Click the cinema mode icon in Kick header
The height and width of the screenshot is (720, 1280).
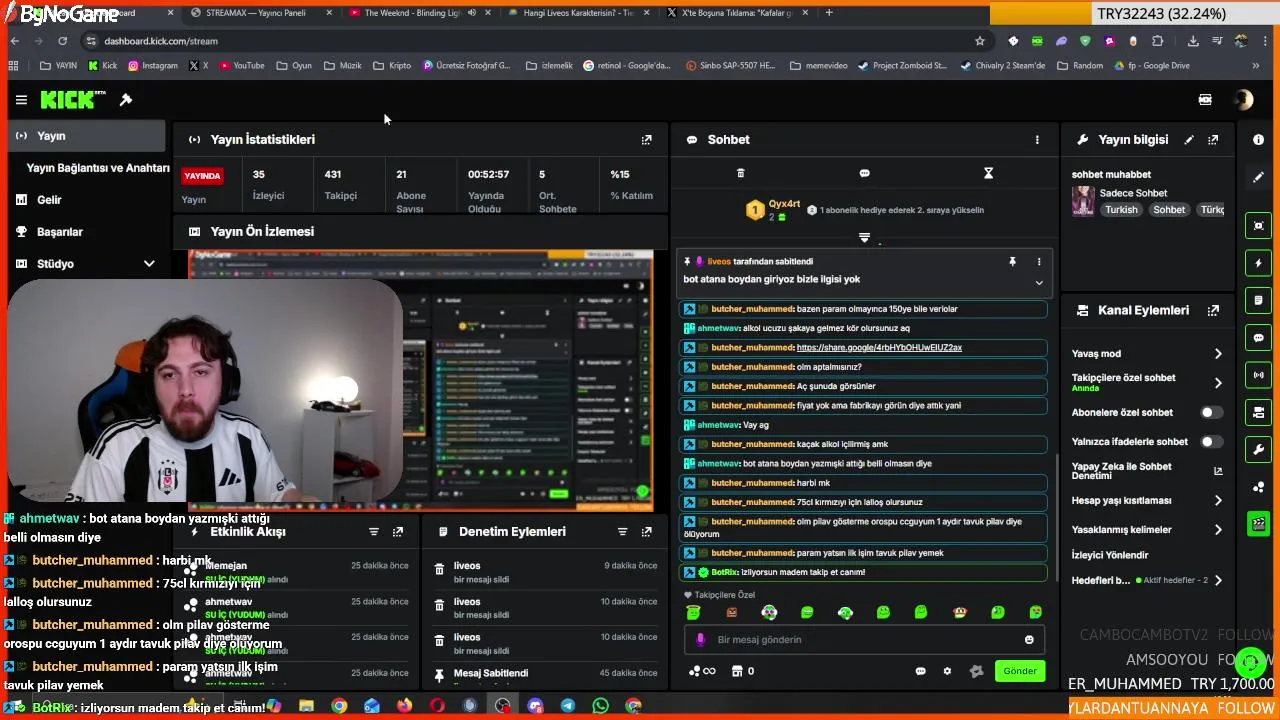[1205, 100]
